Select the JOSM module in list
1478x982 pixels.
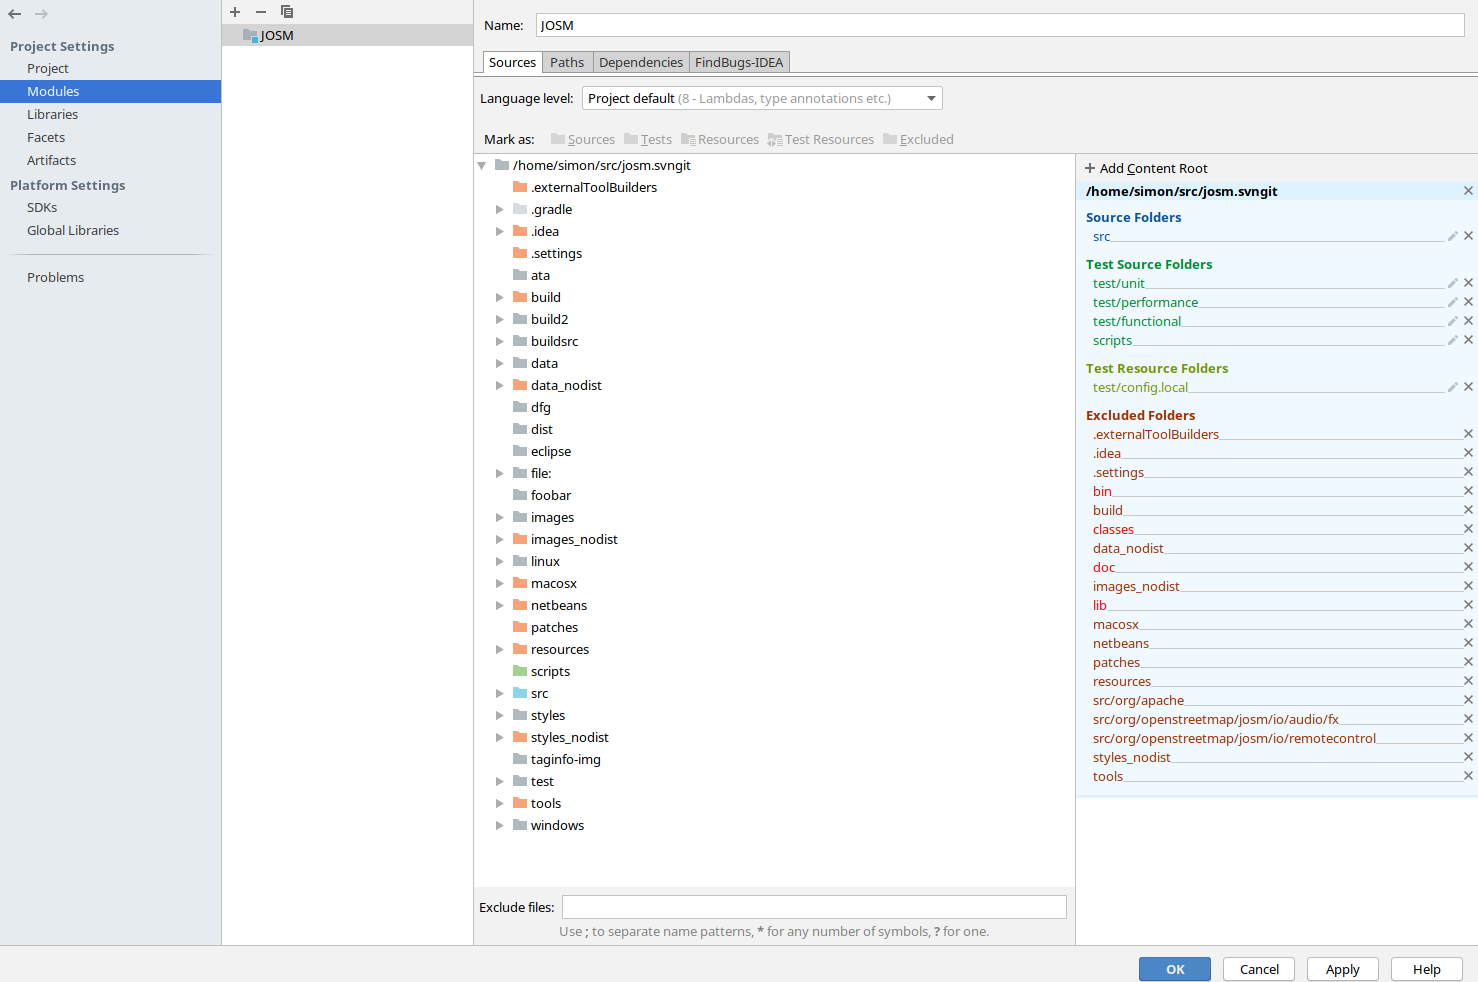coord(347,35)
